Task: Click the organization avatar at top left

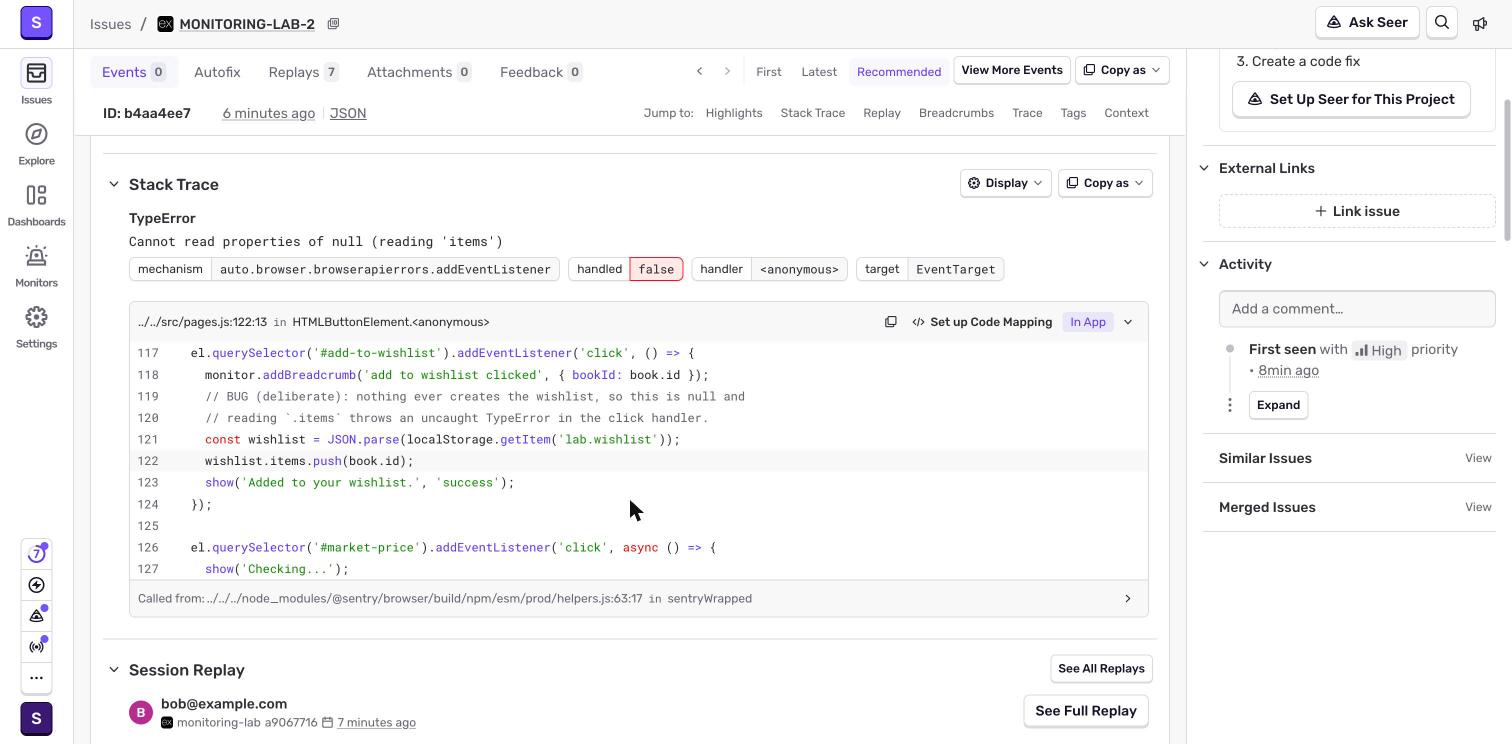Action: tap(36, 22)
